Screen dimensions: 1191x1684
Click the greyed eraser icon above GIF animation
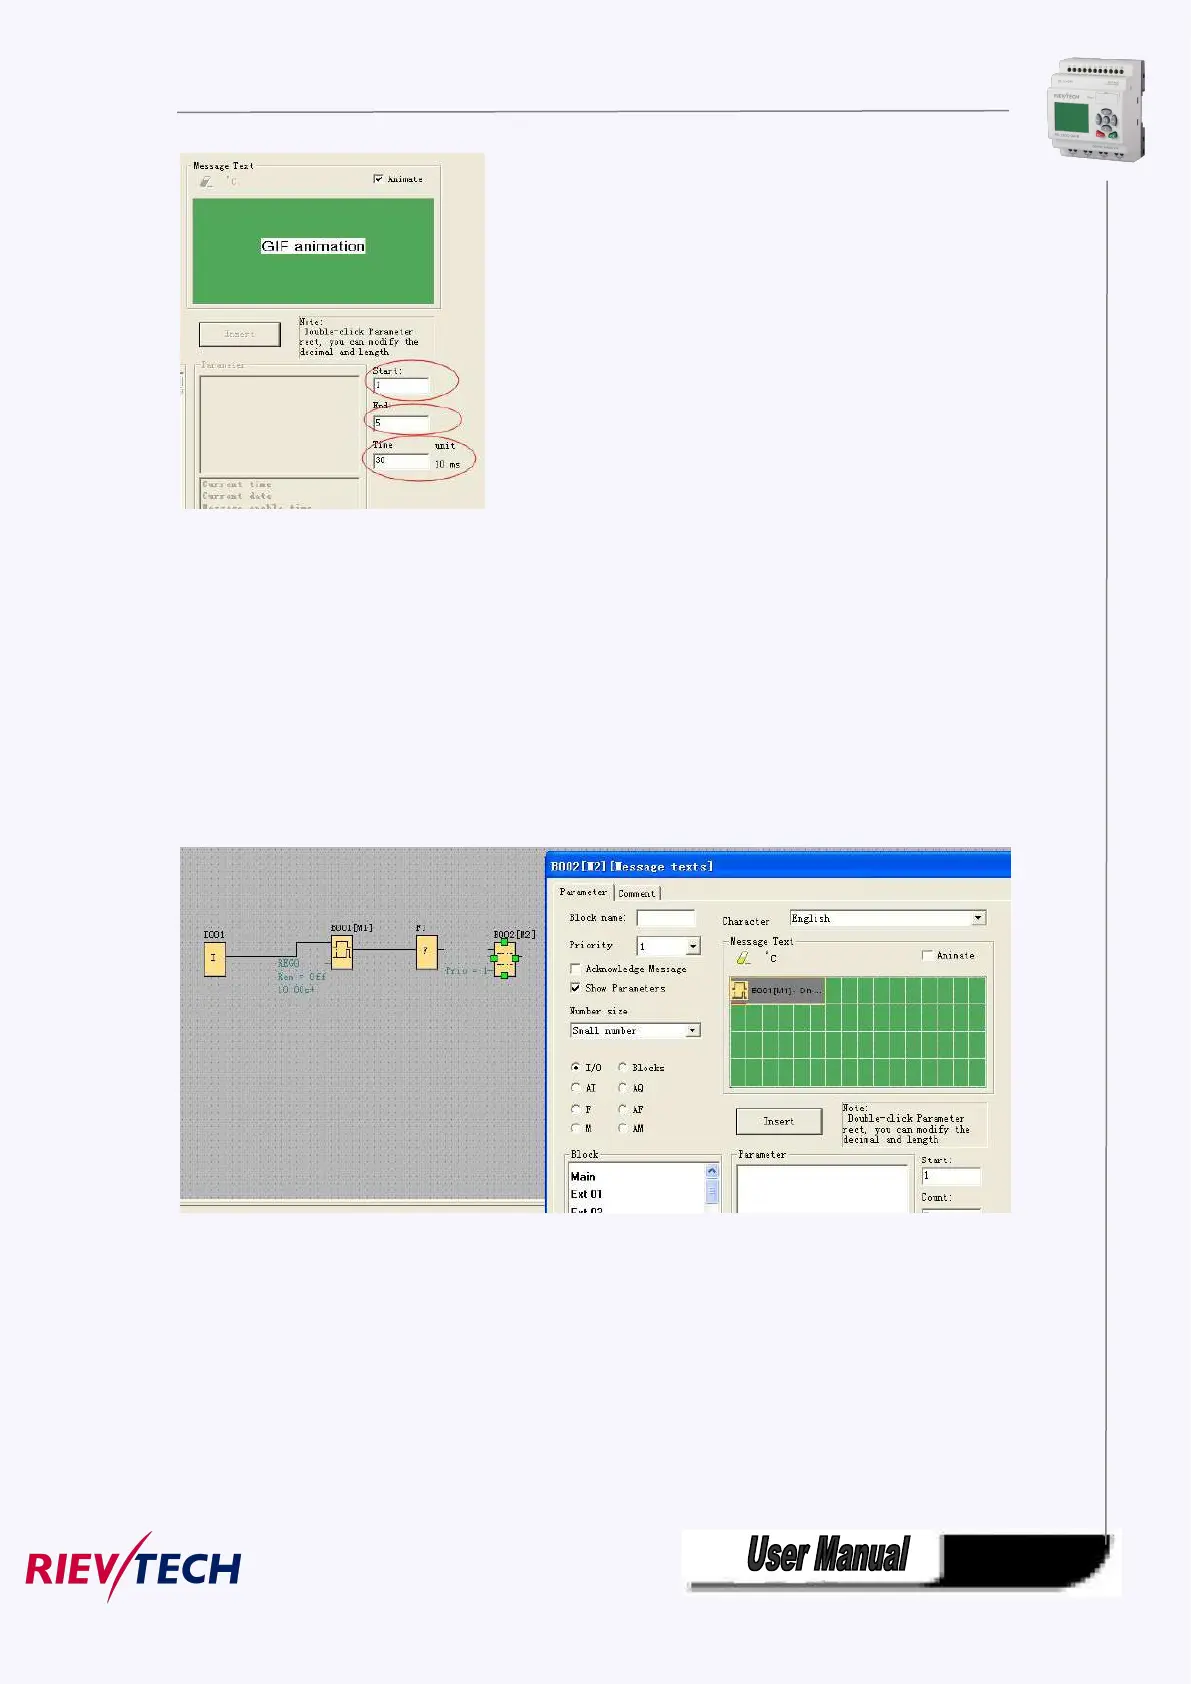click(206, 181)
